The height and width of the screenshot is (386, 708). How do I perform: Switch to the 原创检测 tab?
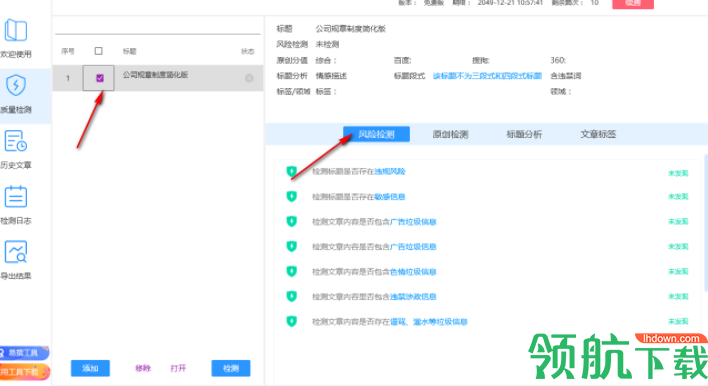[x=450, y=134]
